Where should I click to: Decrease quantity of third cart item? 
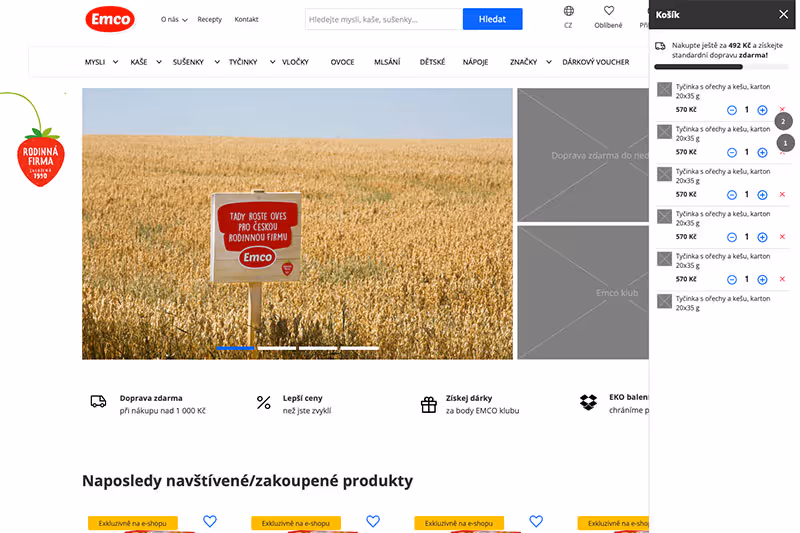pos(732,195)
